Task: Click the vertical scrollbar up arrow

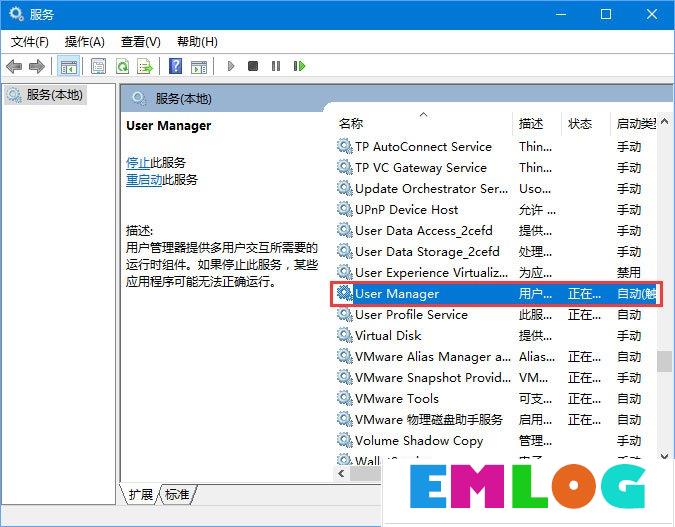Action: pyautogui.click(x=664, y=121)
